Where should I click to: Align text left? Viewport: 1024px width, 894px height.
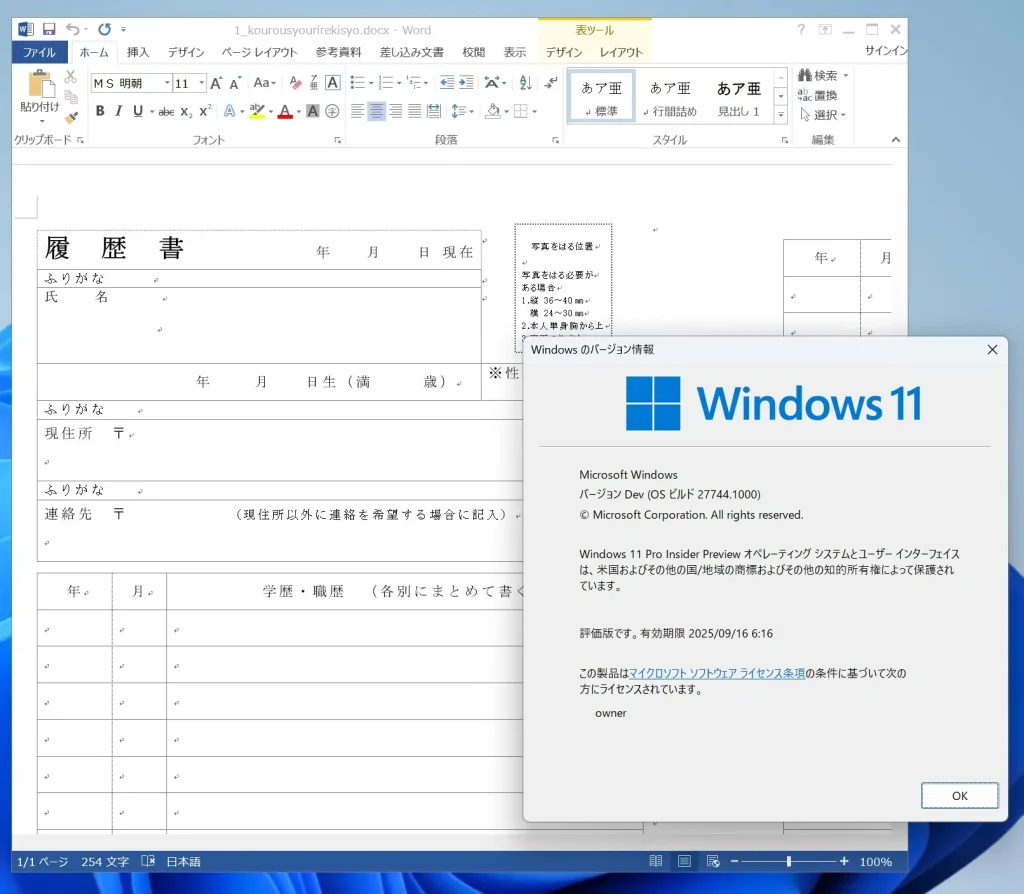pos(357,111)
